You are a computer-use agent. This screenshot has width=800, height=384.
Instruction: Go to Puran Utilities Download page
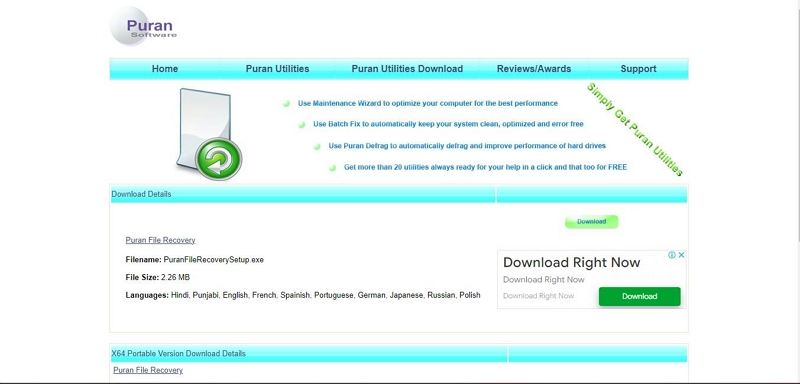407,69
